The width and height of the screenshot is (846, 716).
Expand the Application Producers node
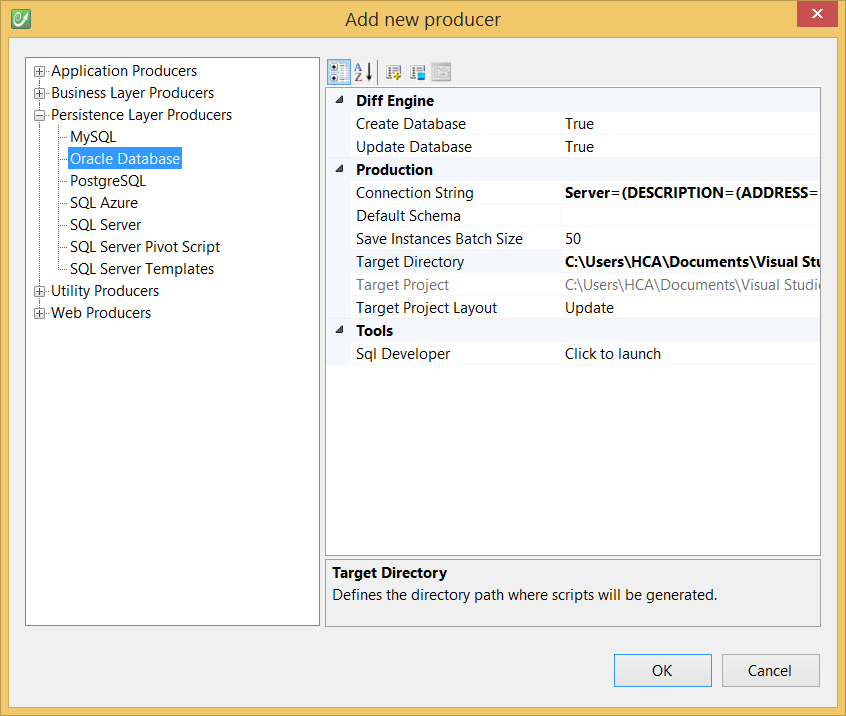click(x=40, y=71)
